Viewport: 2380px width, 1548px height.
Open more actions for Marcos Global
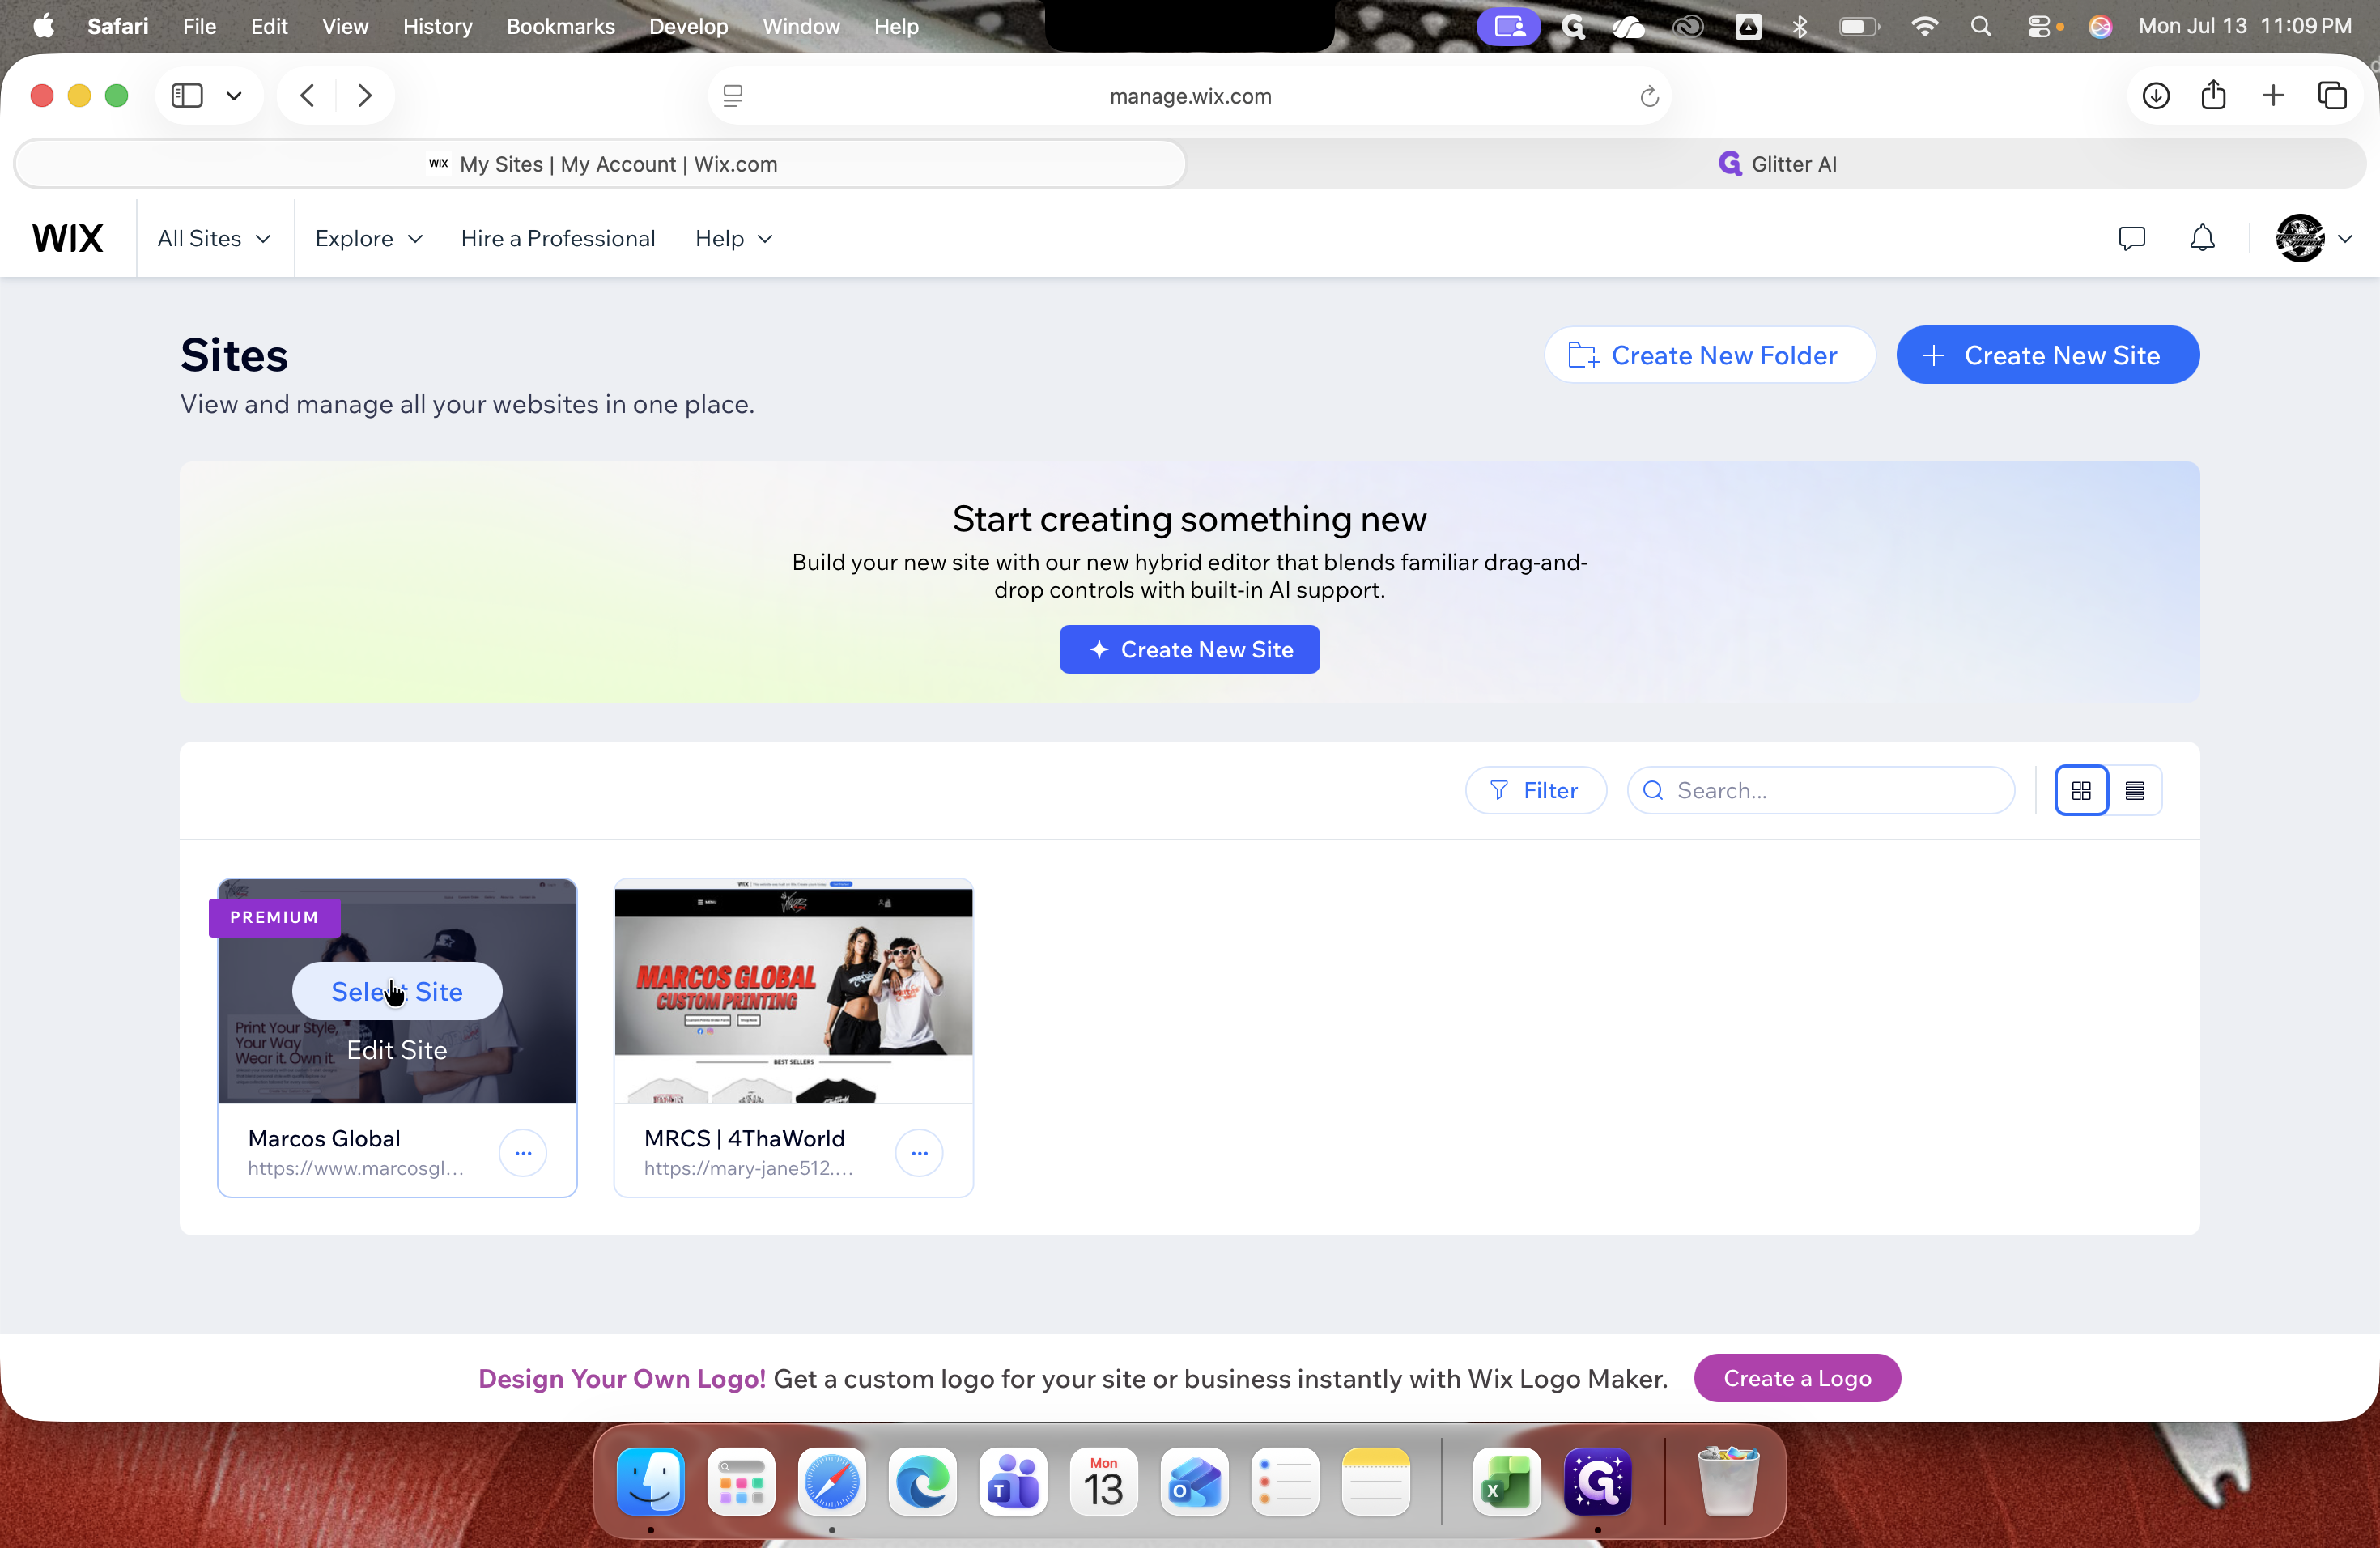(523, 1153)
